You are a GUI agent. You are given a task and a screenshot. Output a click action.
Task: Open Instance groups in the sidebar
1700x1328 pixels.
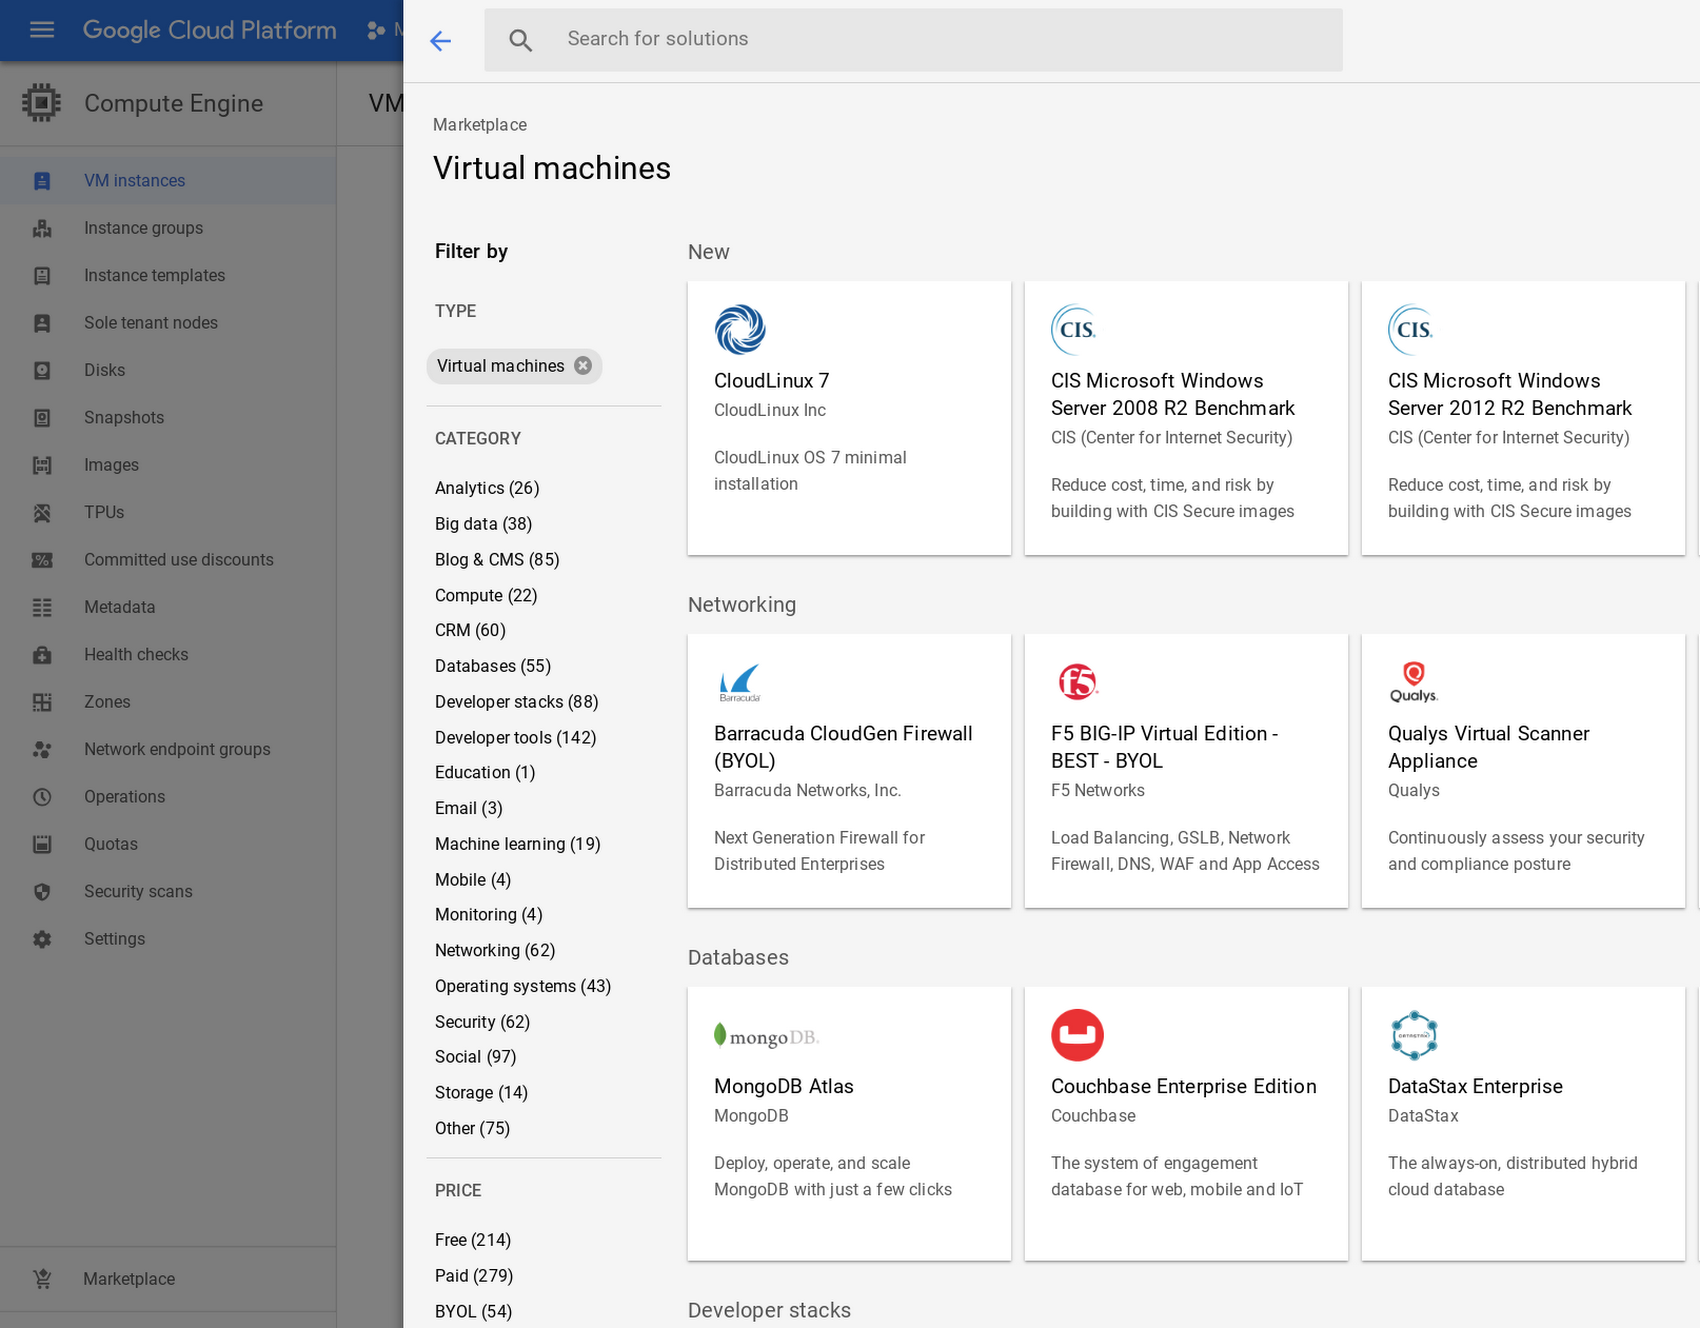[x=168, y=228]
